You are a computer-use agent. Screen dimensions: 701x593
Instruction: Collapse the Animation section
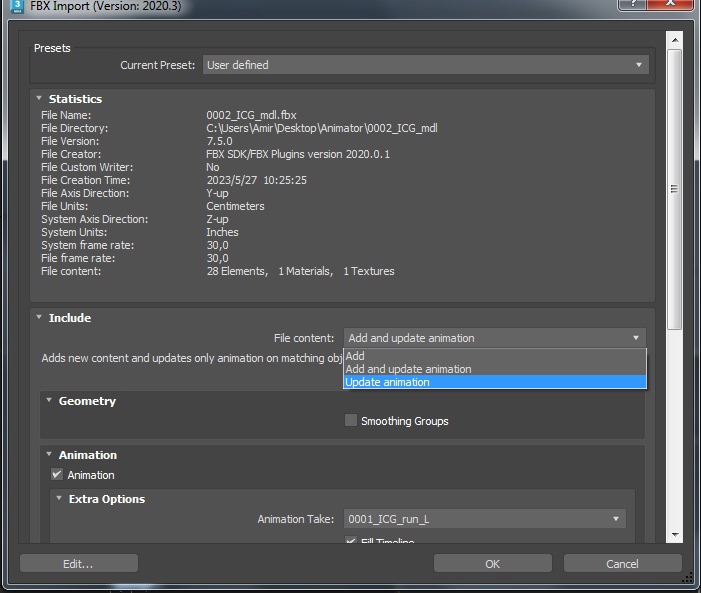pyautogui.click(x=49, y=454)
